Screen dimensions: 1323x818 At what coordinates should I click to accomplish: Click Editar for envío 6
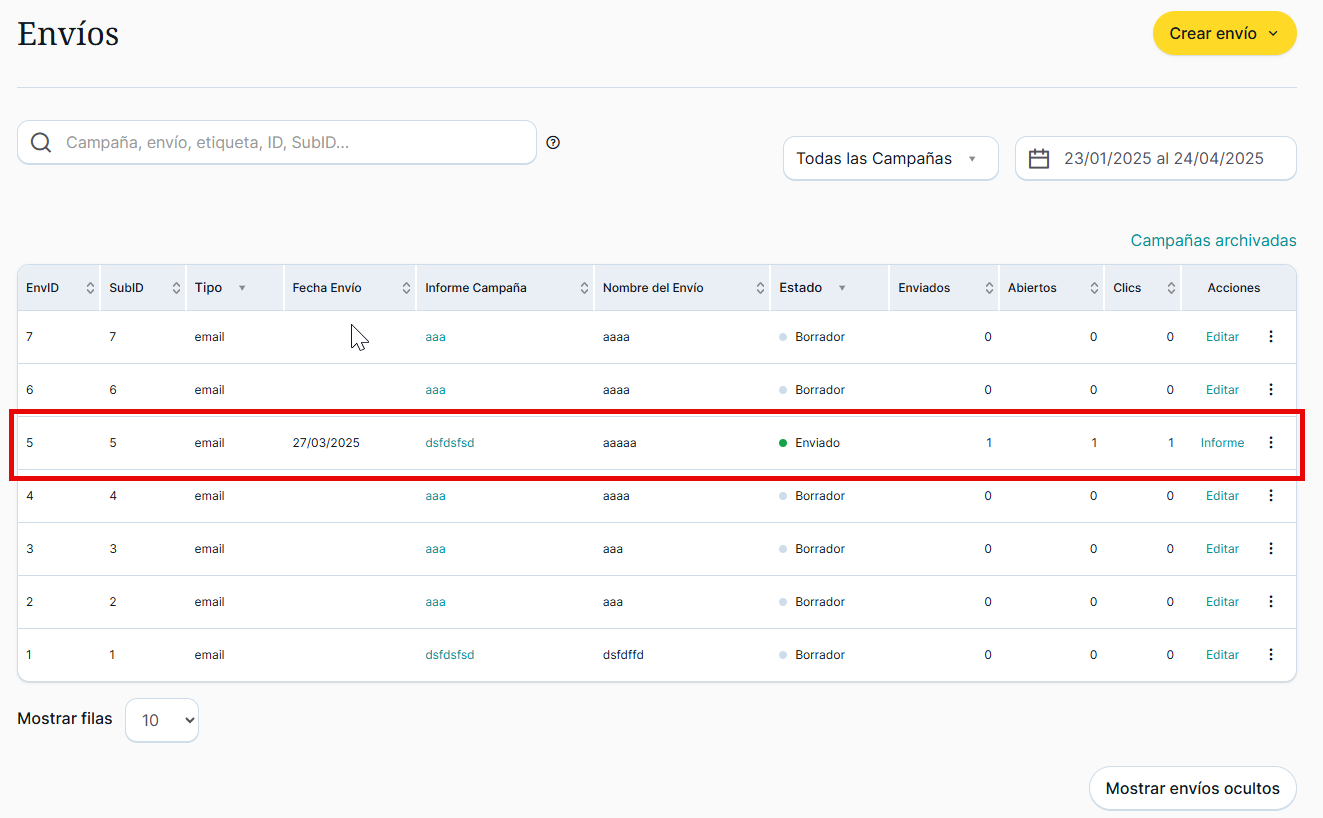click(1222, 390)
